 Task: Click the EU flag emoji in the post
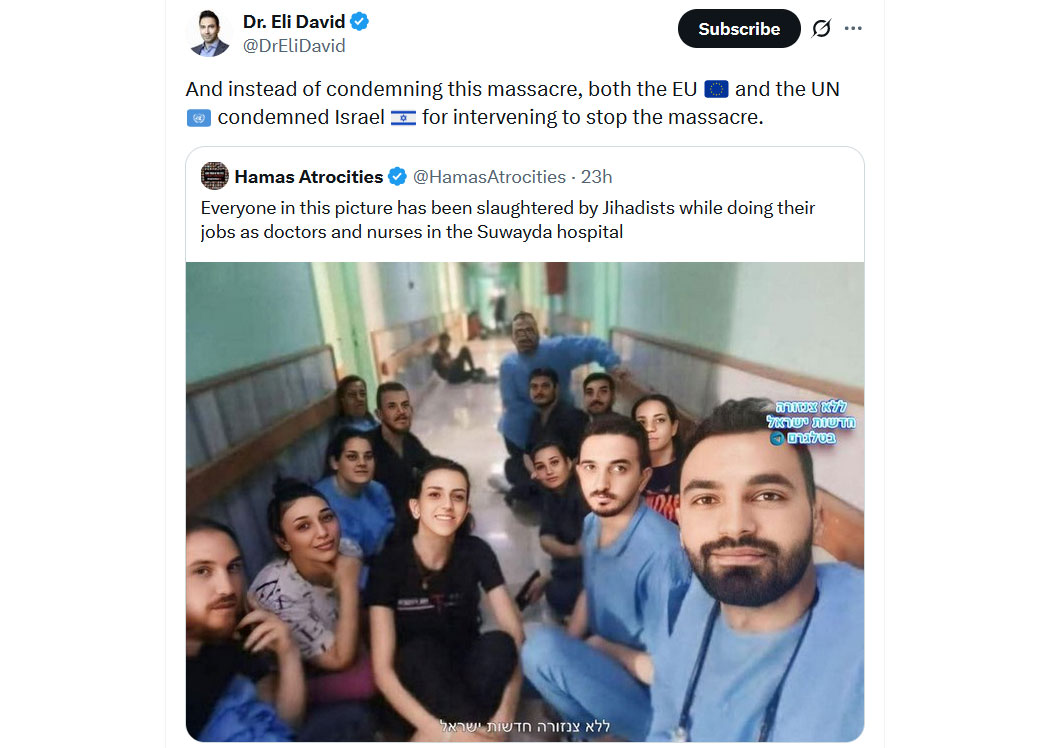717,89
